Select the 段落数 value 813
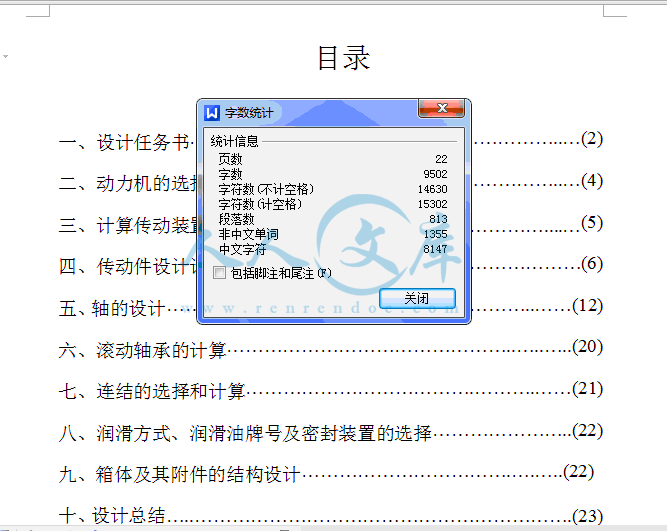This screenshot has width=667, height=531. coord(438,219)
